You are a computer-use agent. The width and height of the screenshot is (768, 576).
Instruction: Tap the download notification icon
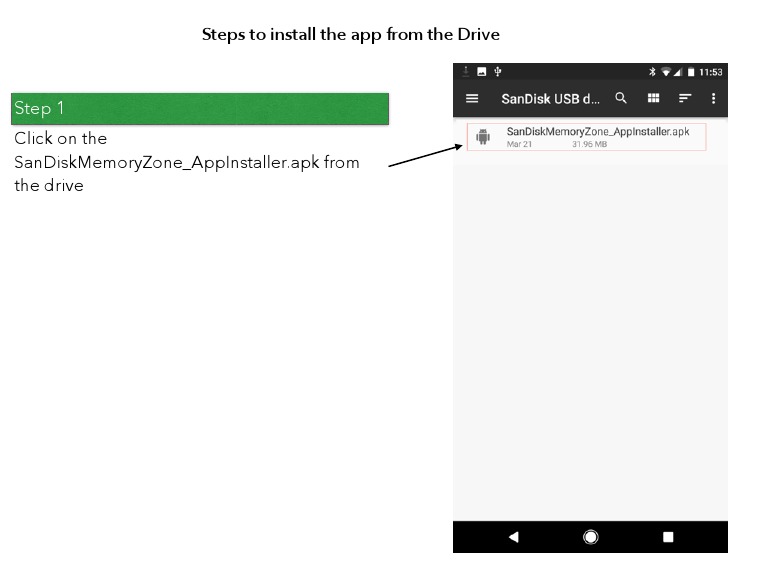466,72
